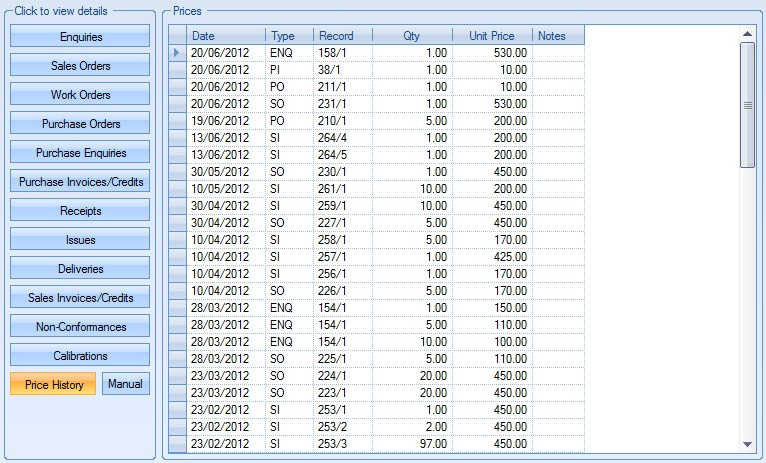
Task: Show Work Orders list
Action: [x=80, y=95]
